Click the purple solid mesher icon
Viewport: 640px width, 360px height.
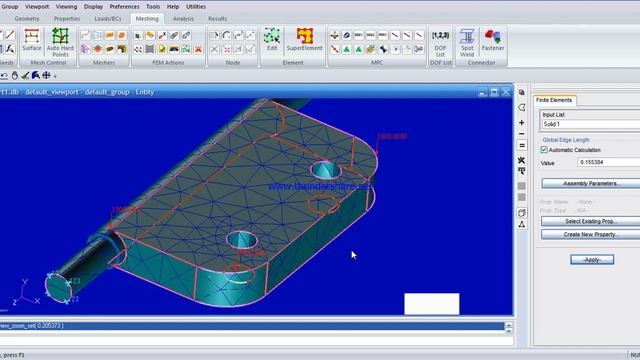[x=85, y=49]
